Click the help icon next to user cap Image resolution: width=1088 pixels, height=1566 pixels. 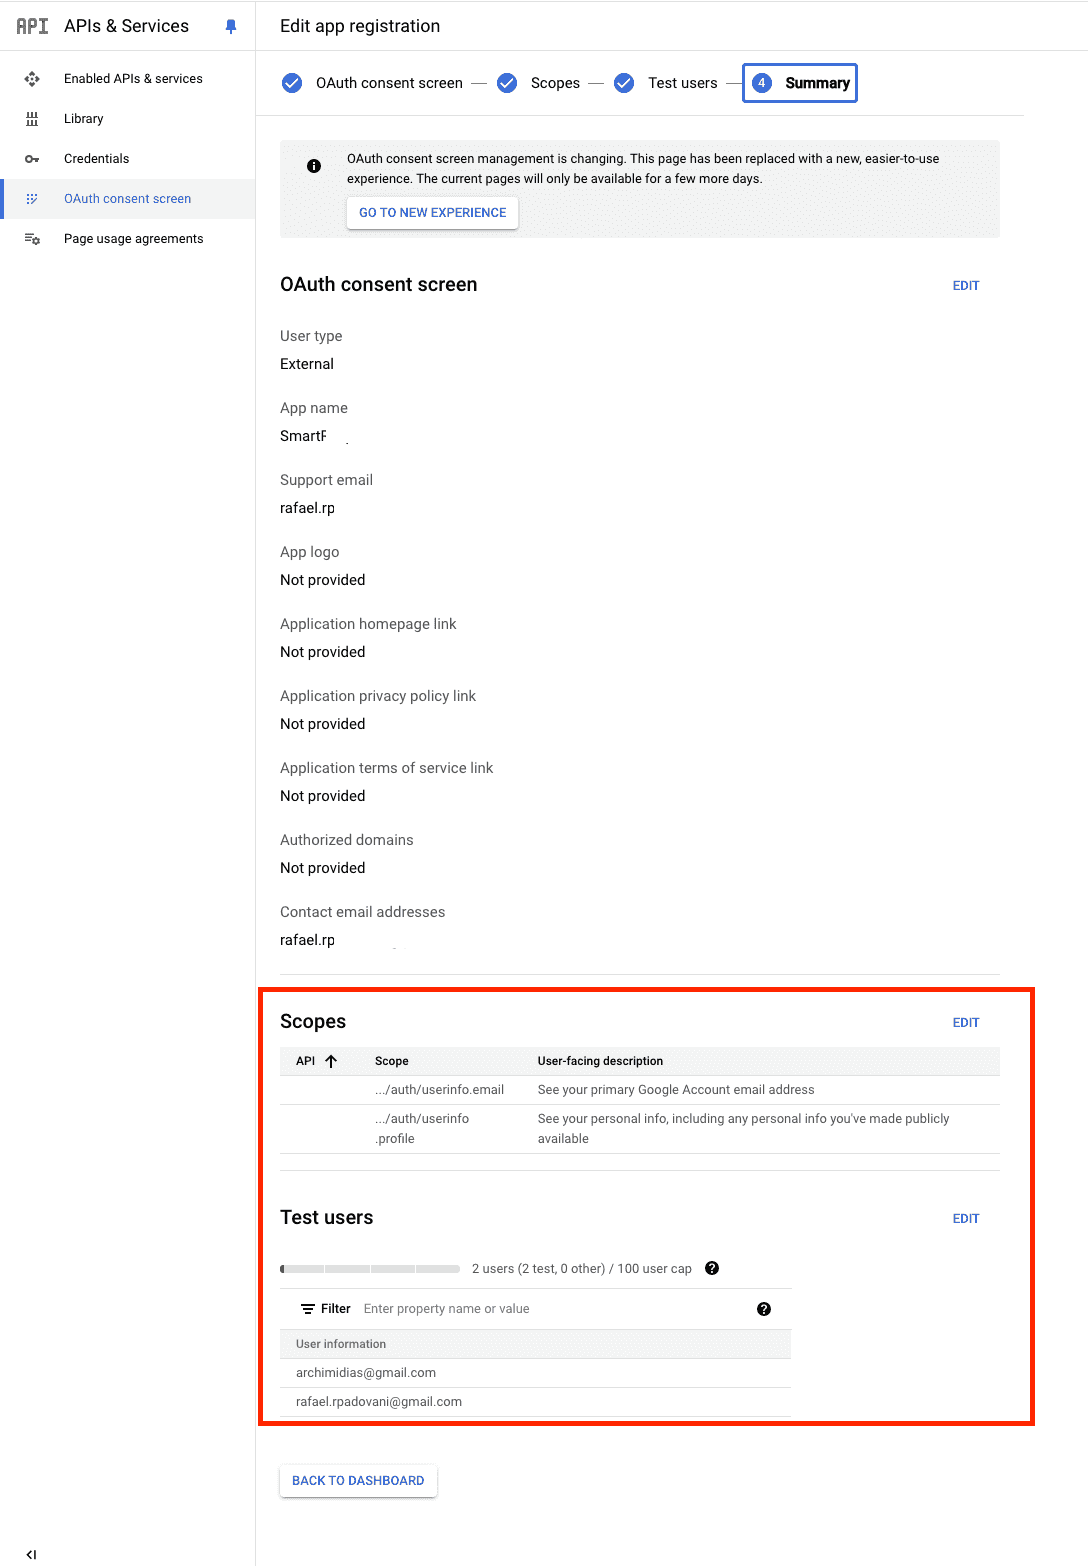pos(712,1268)
